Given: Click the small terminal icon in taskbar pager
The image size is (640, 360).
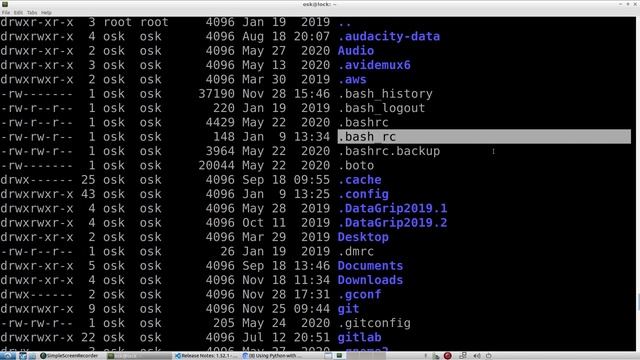Looking at the screenshot, I should tap(339, 356).
